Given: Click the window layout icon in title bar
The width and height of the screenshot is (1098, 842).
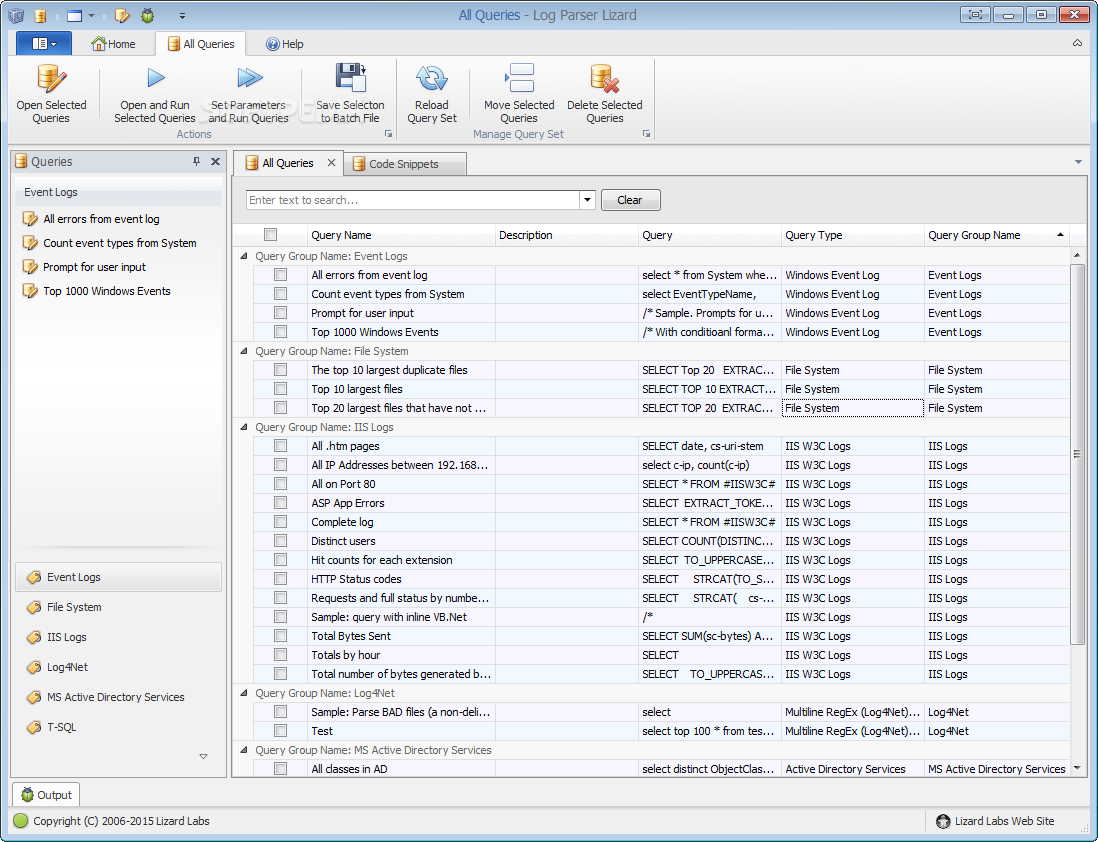Looking at the screenshot, I should (74, 15).
